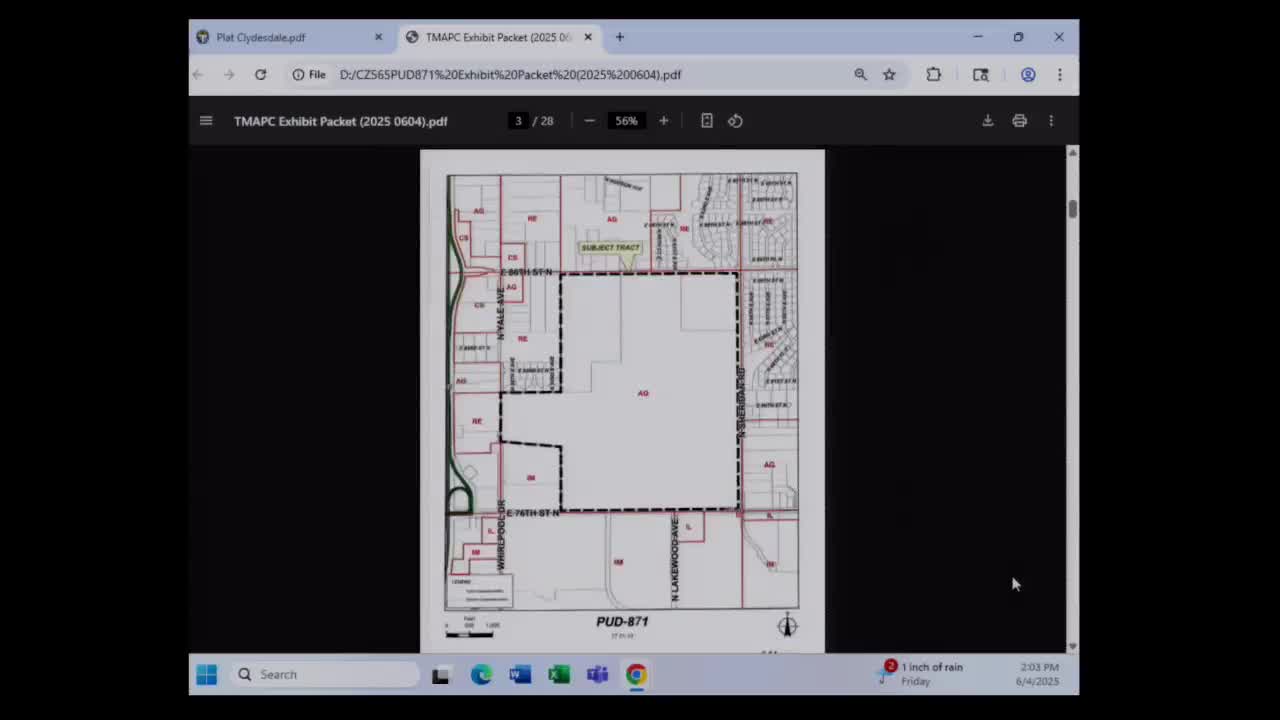Click the address bar URL

click(x=510, y=74)
